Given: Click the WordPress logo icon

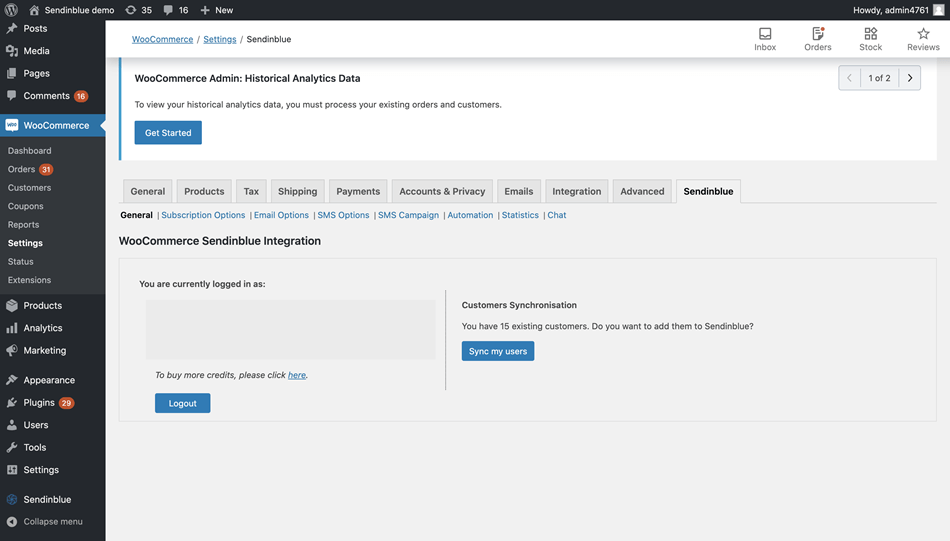Looking at the screenshot, I should point(11,10).
